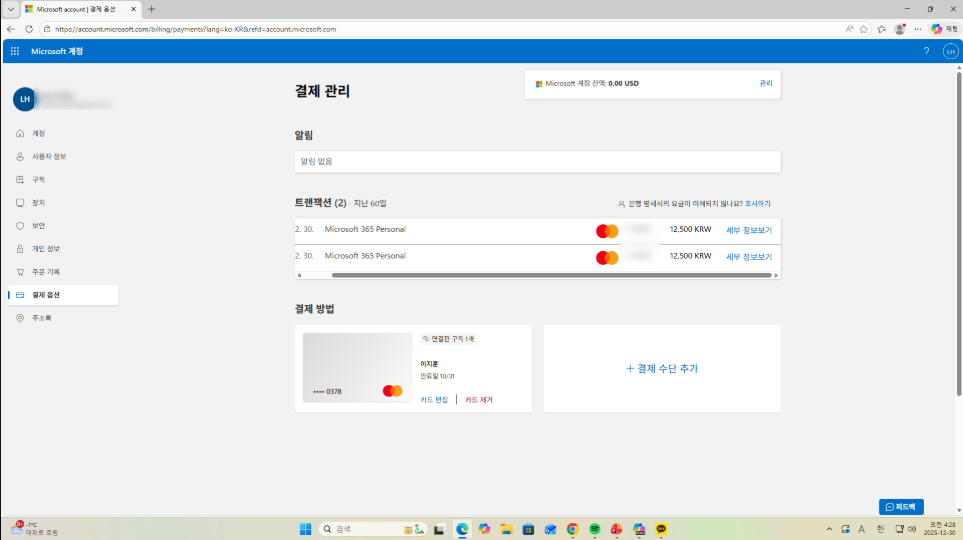Viewport: 963px width, 540px height.
Task: Add this page to favorites star
Action: (864, 29)
